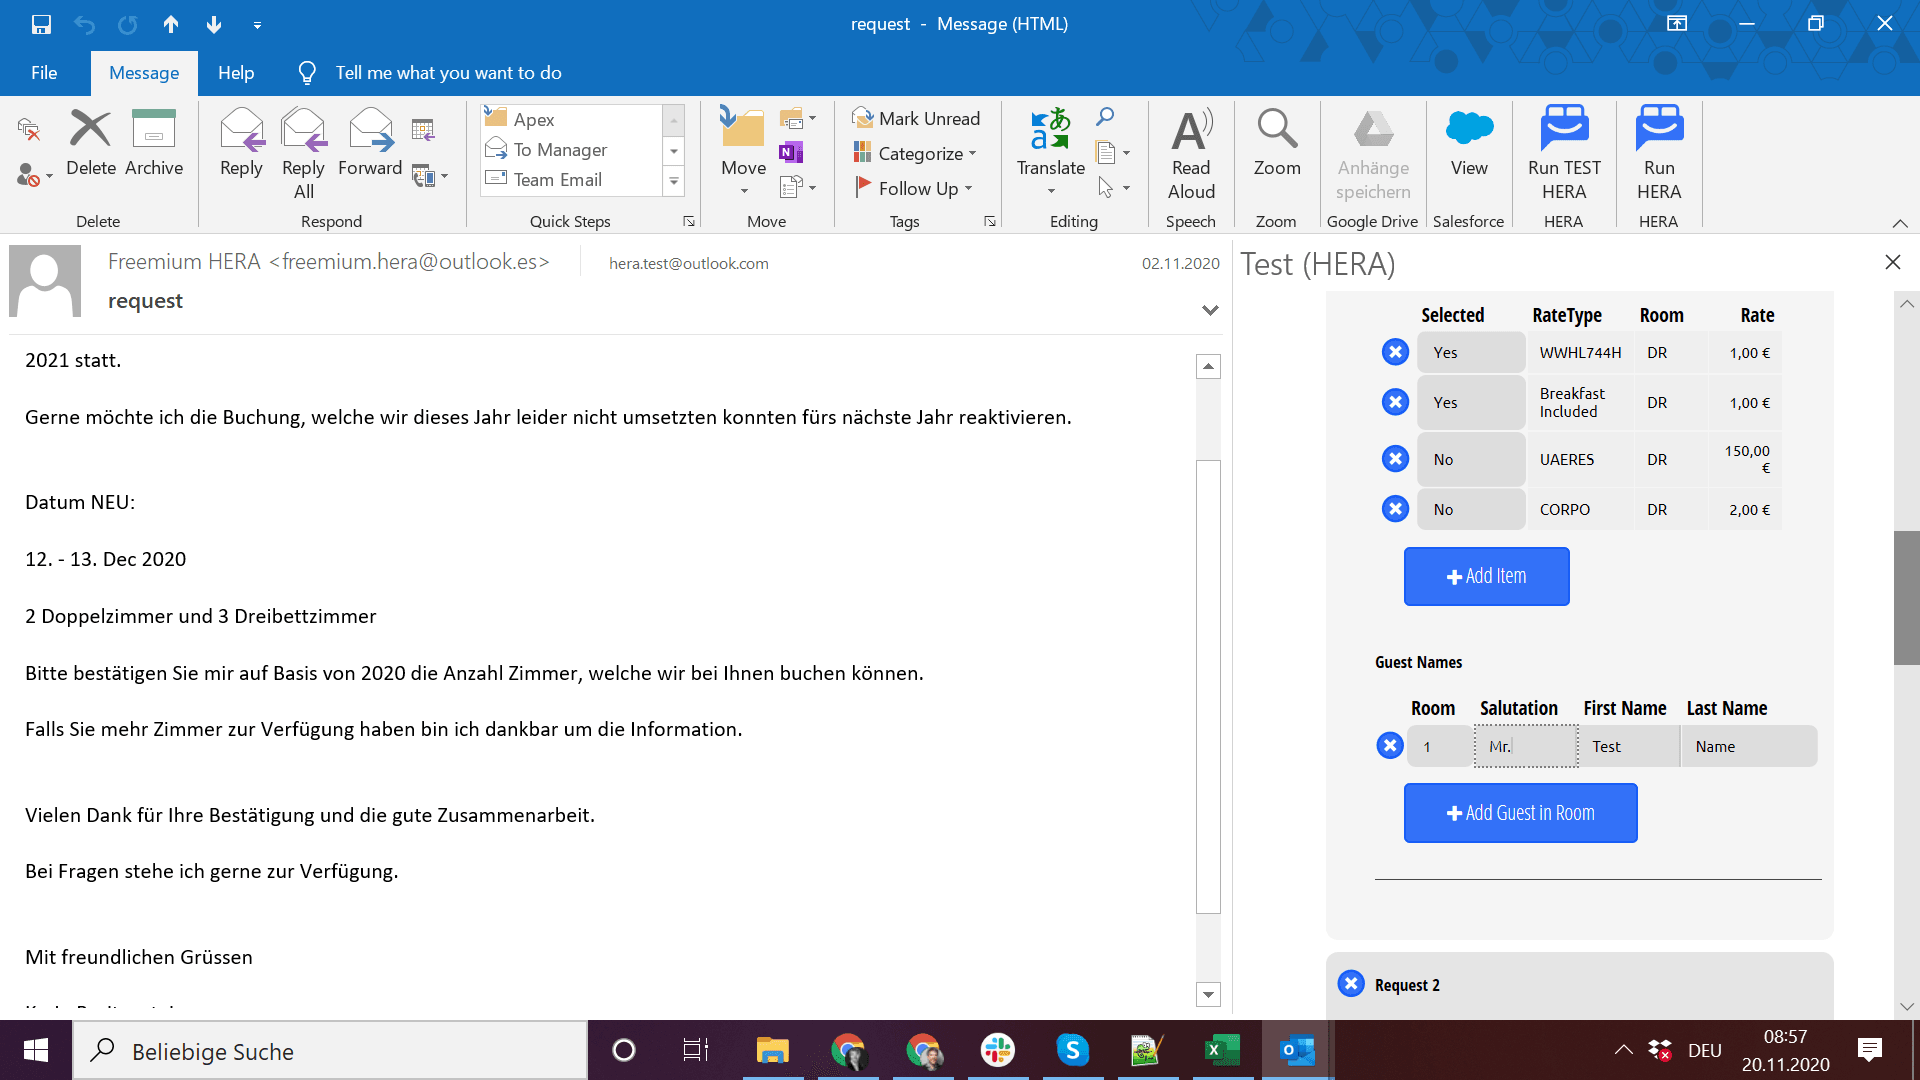Open the File menu
The height and width of the screenshot is (1080, 1920).
pos(44,73)
